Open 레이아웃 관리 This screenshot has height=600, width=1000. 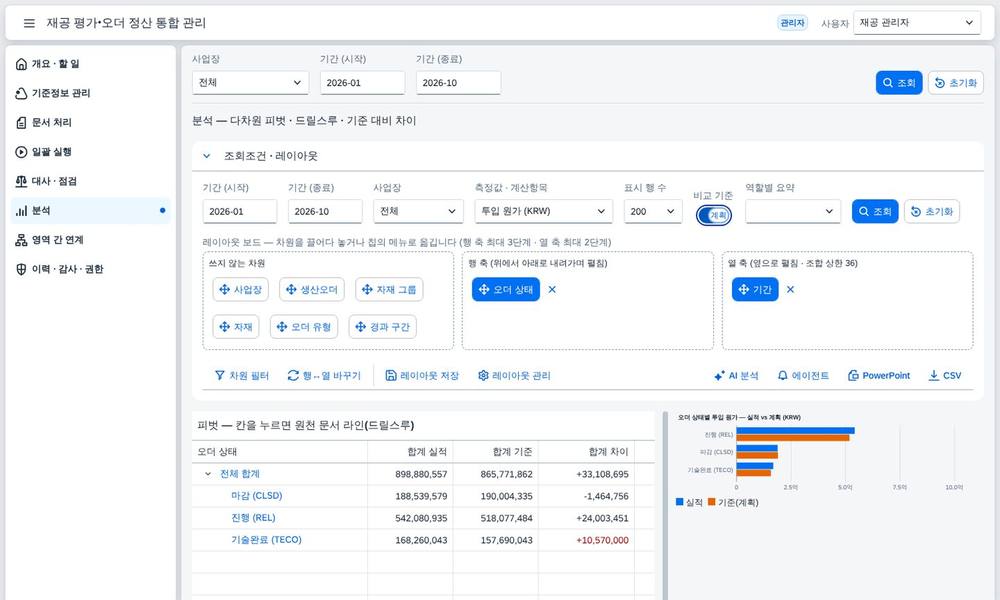tap(514, 376)
